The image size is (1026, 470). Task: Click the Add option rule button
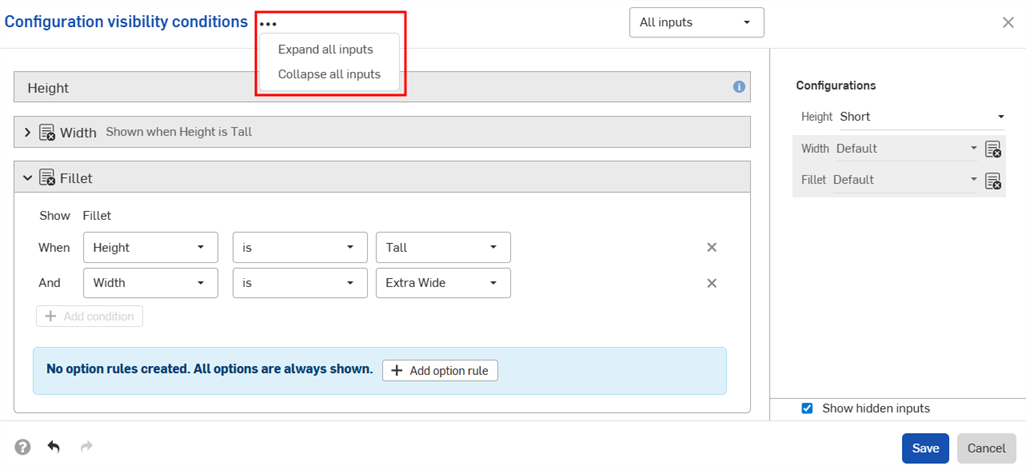(x=440, y=371)
